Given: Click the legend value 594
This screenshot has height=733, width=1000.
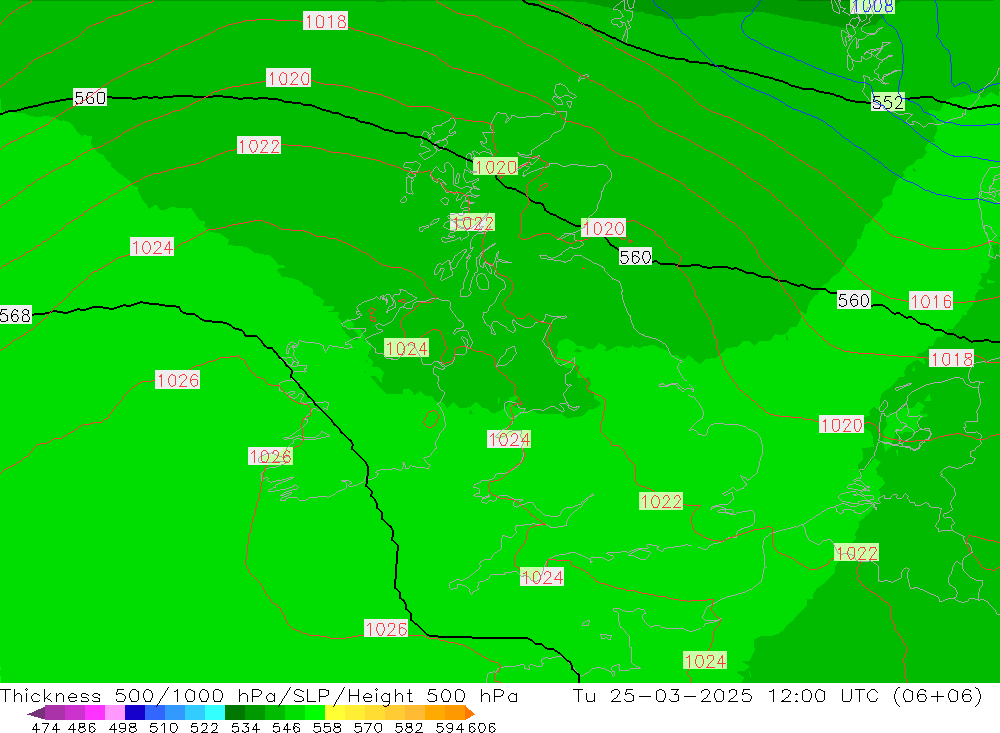Looking at the screenshot, I should [450, 727].
